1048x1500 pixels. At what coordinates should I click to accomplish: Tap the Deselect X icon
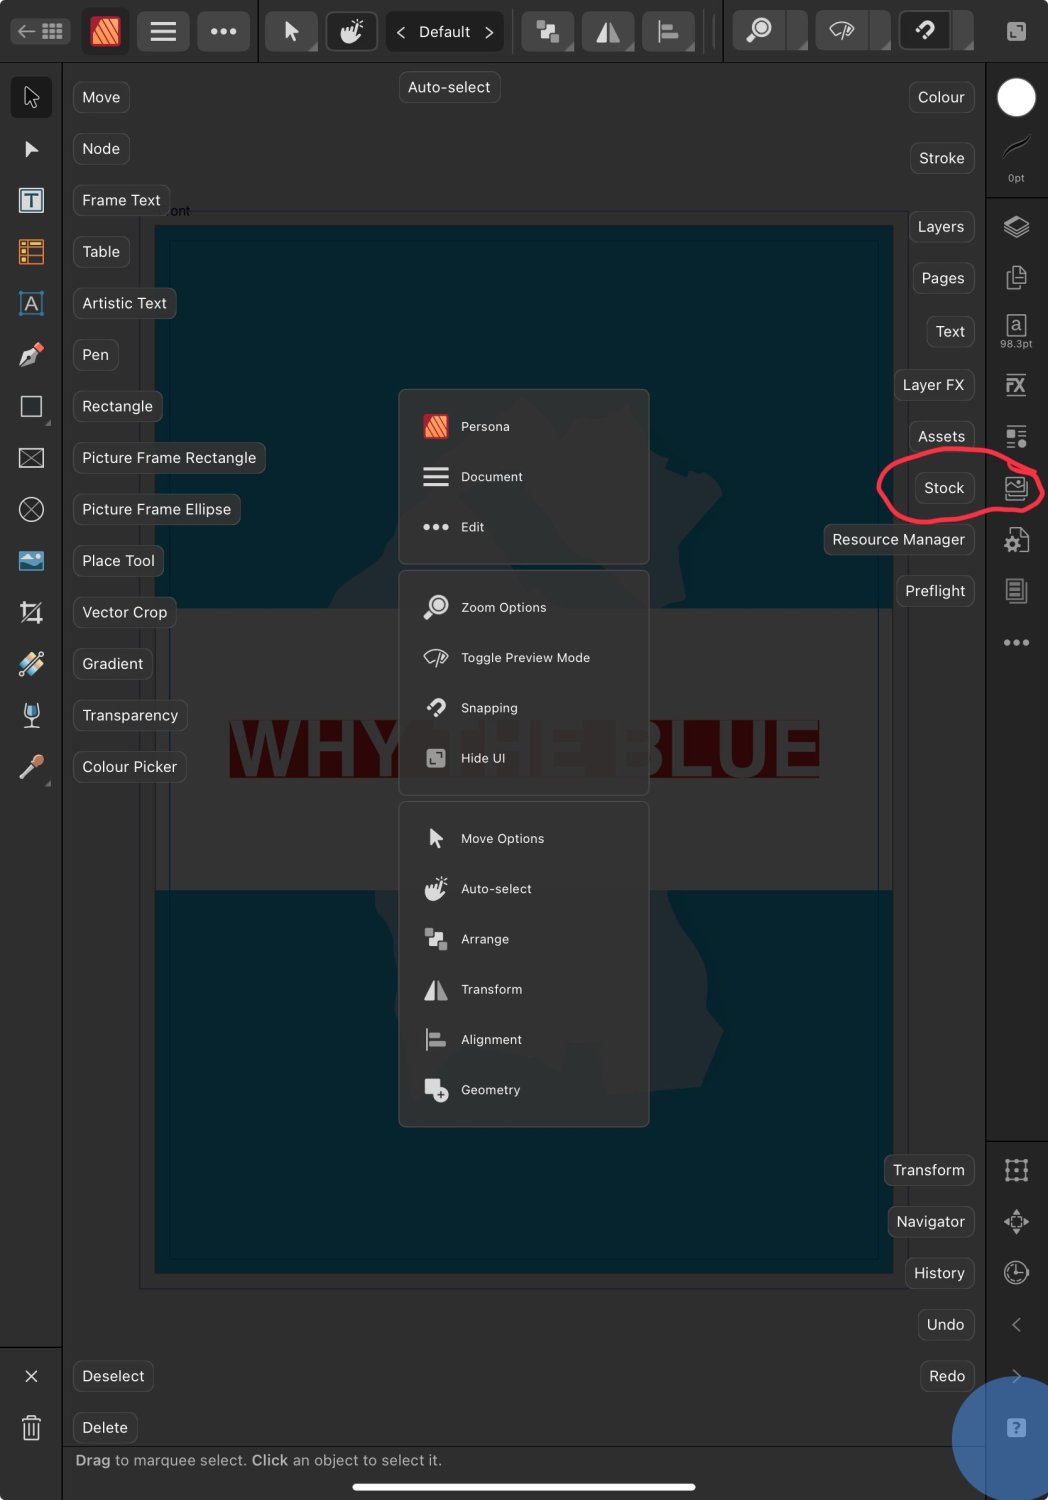click(x=31, y=1376)
